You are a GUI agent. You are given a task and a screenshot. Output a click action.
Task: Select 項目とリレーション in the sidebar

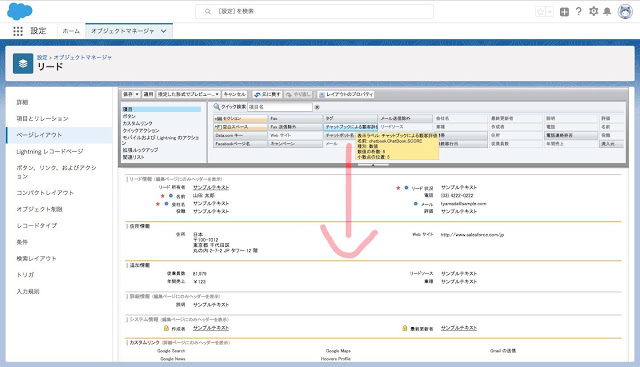point(42,118)
